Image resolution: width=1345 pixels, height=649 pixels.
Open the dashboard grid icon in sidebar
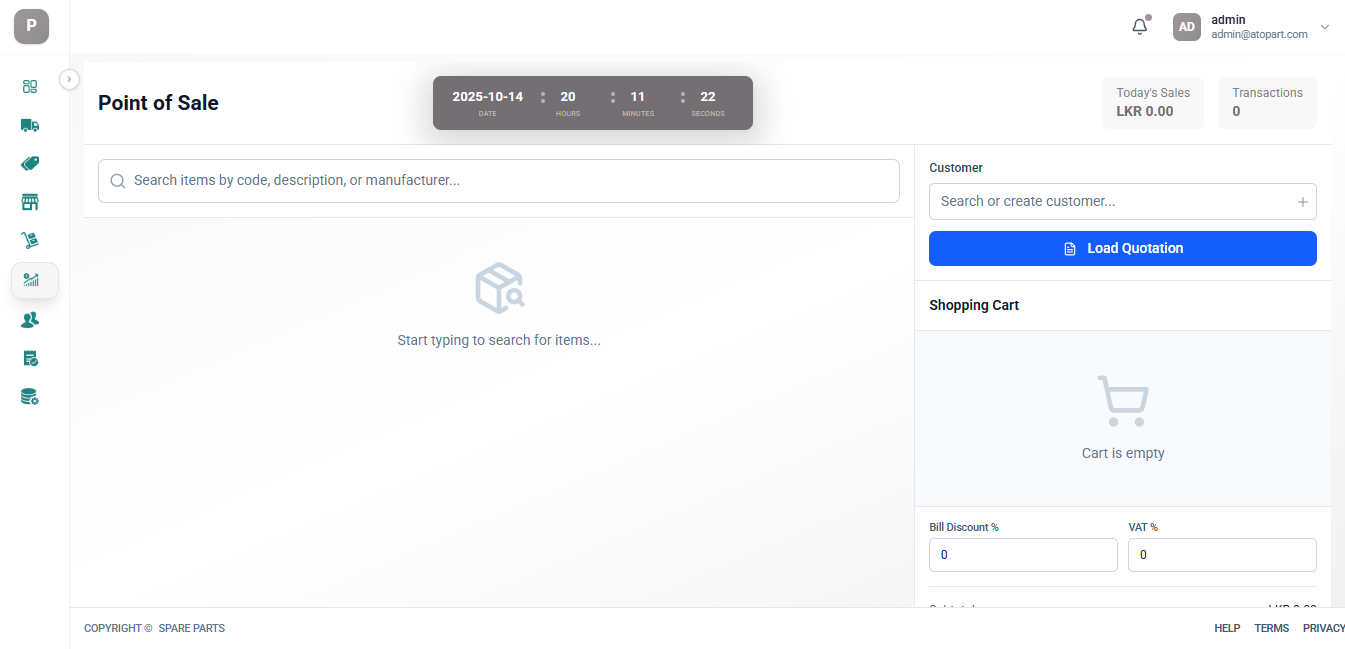30,87
